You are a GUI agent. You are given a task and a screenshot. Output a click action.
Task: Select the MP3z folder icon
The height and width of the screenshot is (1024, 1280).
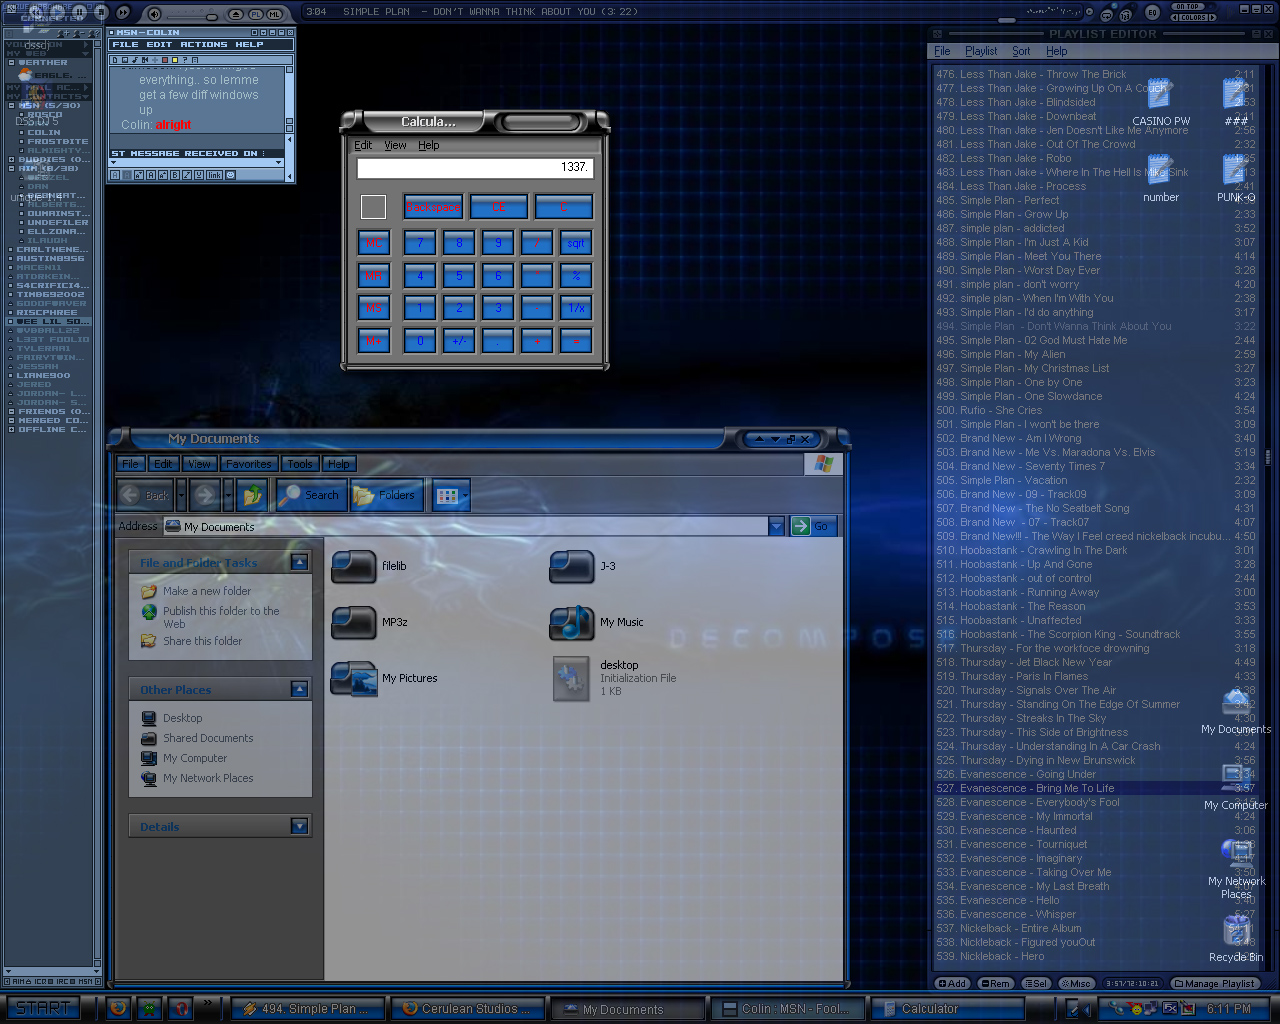pyautogui.click(x=353, y=622)
